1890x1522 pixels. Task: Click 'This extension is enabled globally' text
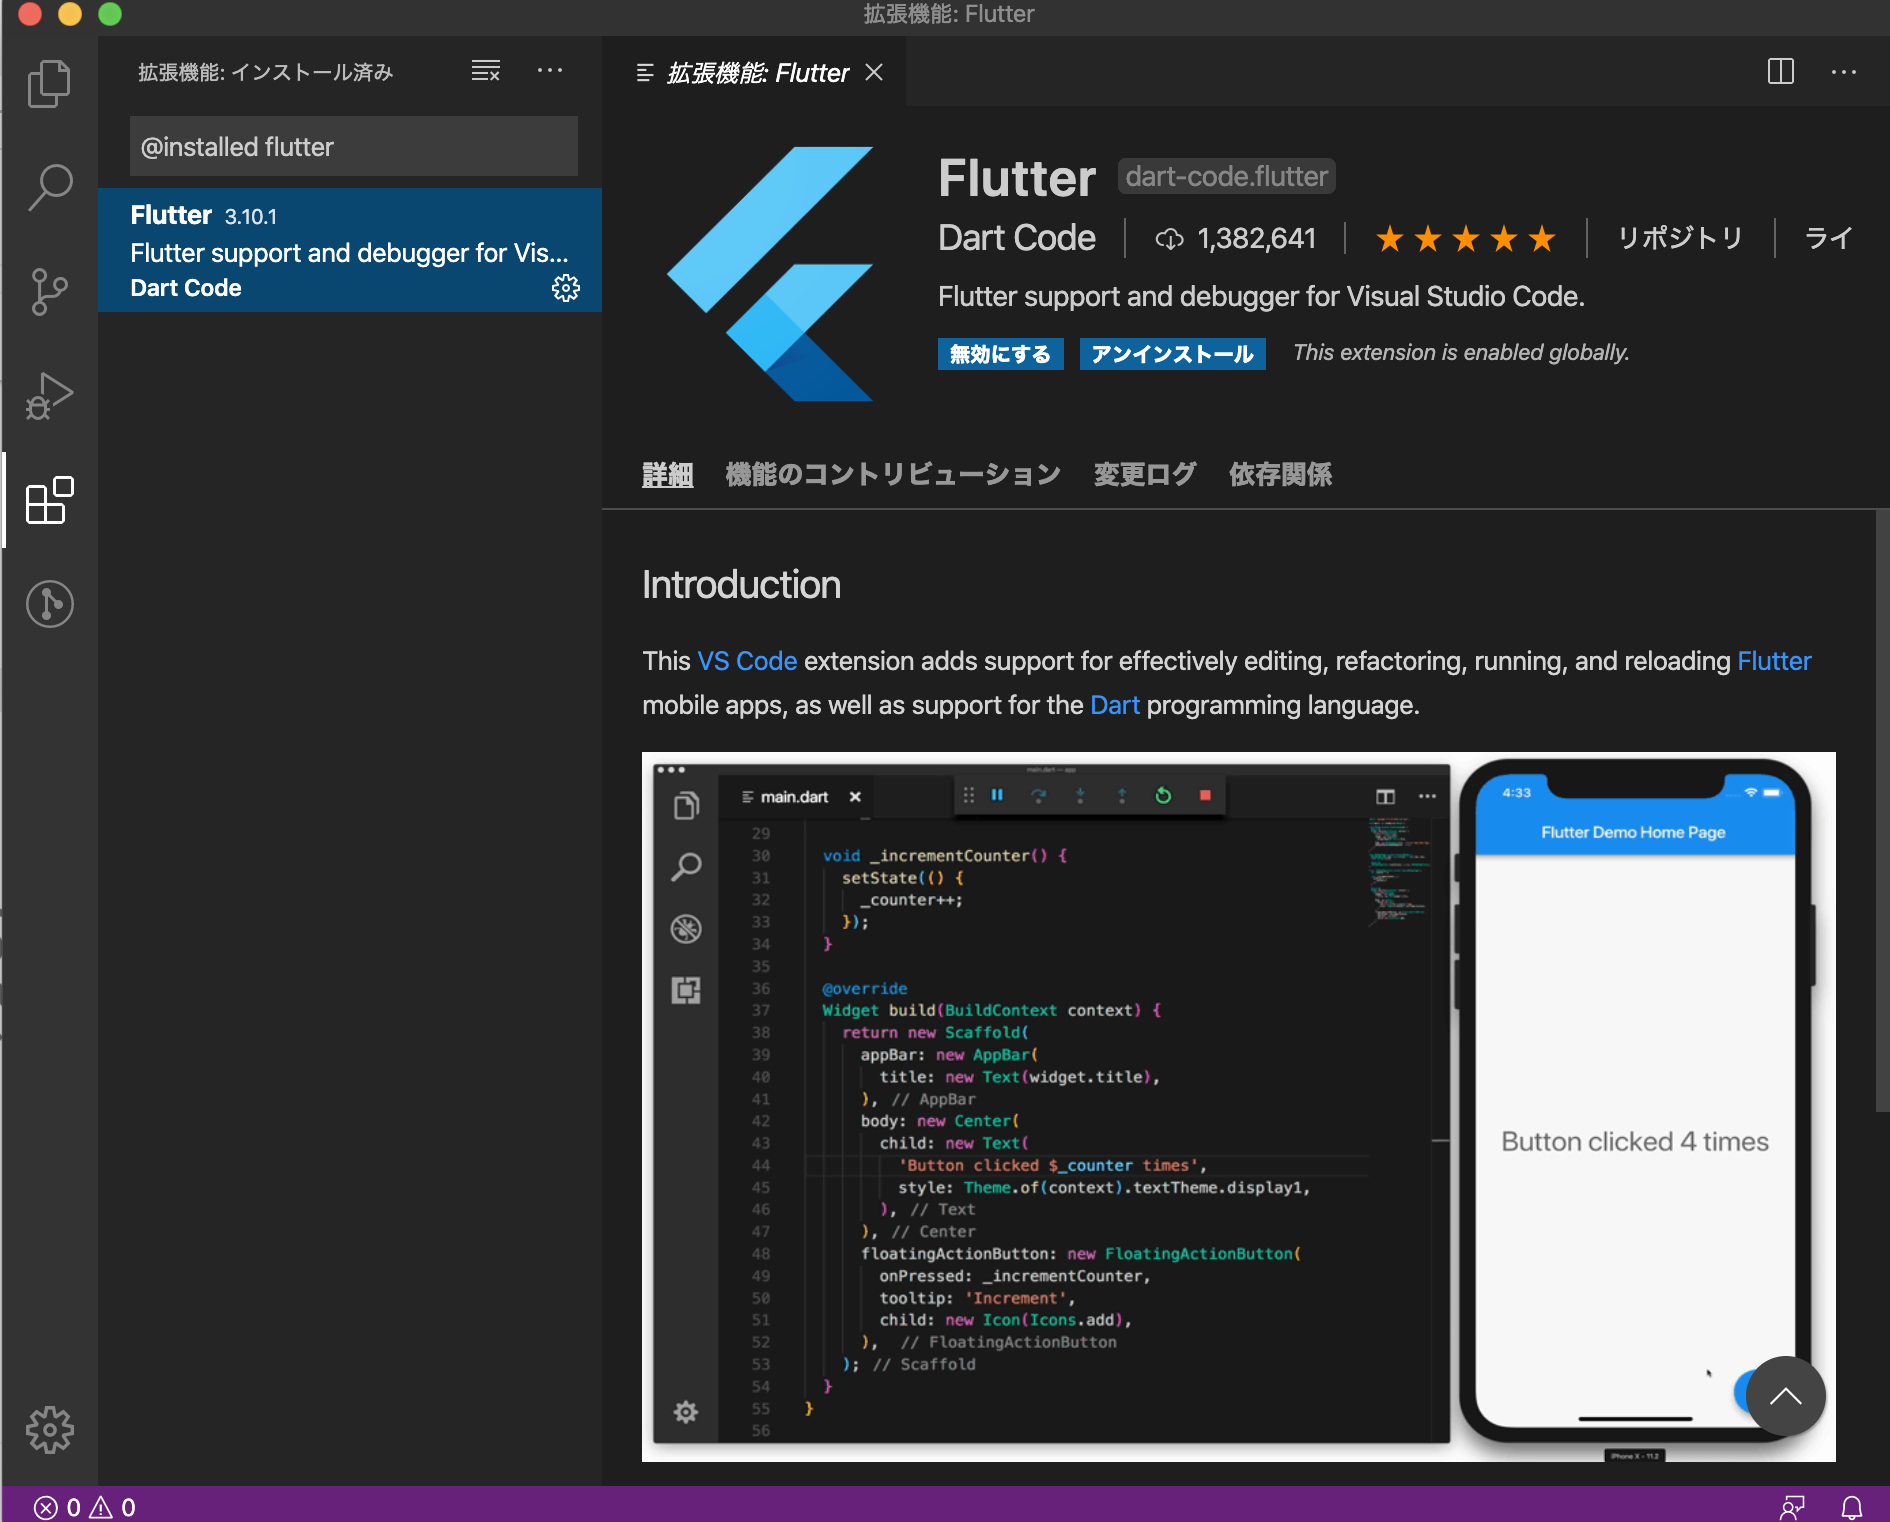click(x=1461, y=353)
